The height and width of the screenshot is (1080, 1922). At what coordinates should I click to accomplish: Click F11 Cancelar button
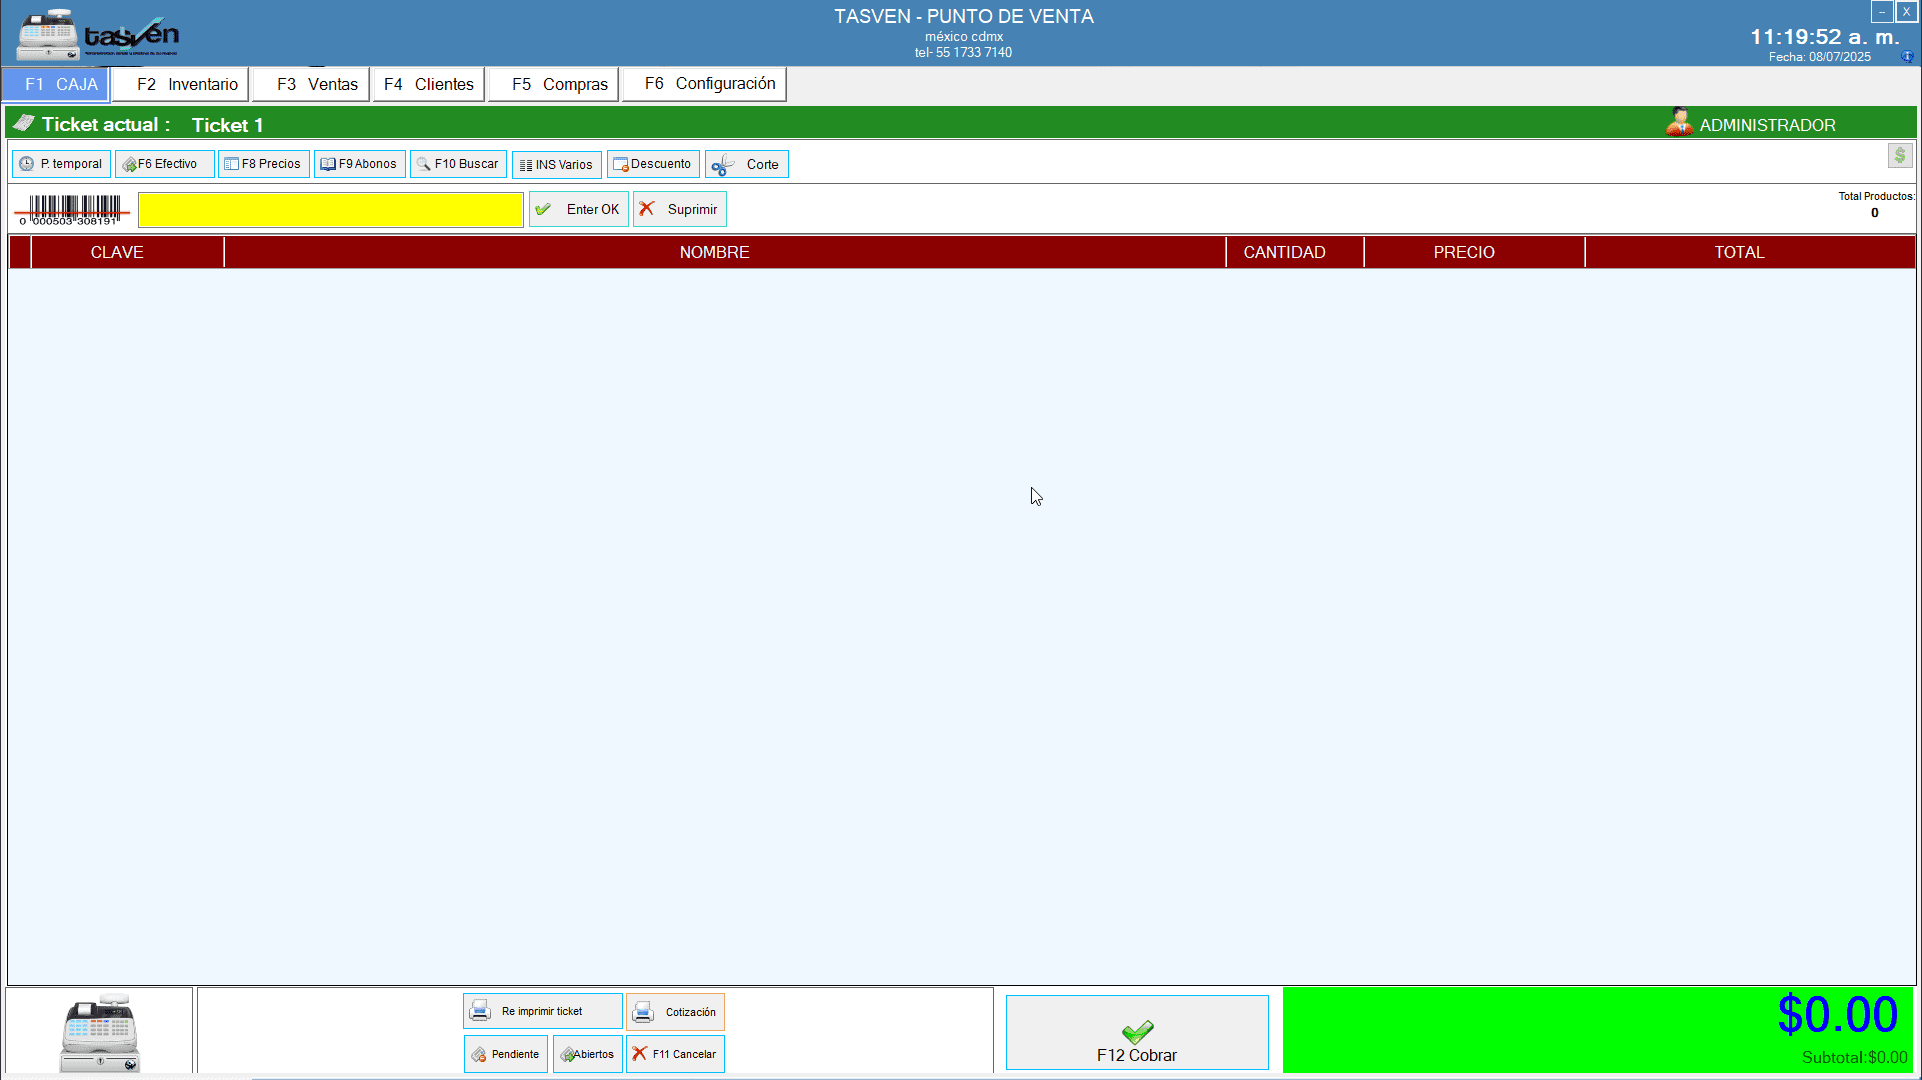coord(675,1054)
